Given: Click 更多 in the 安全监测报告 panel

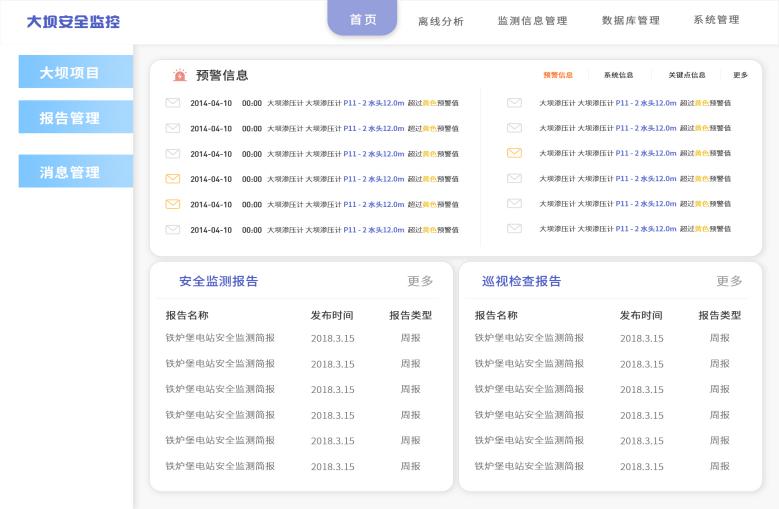Looking at the screenshot, I should 420,281.
